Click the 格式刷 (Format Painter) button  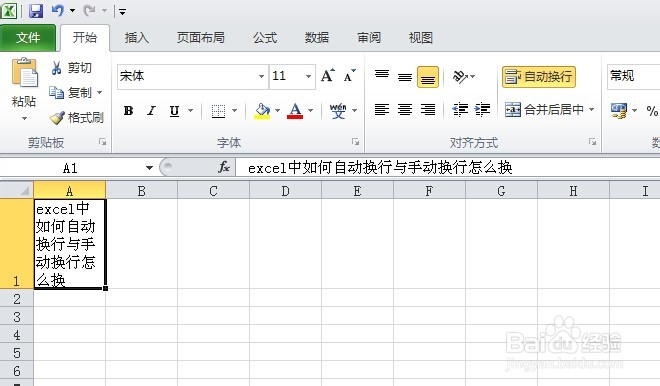(76, 117)
